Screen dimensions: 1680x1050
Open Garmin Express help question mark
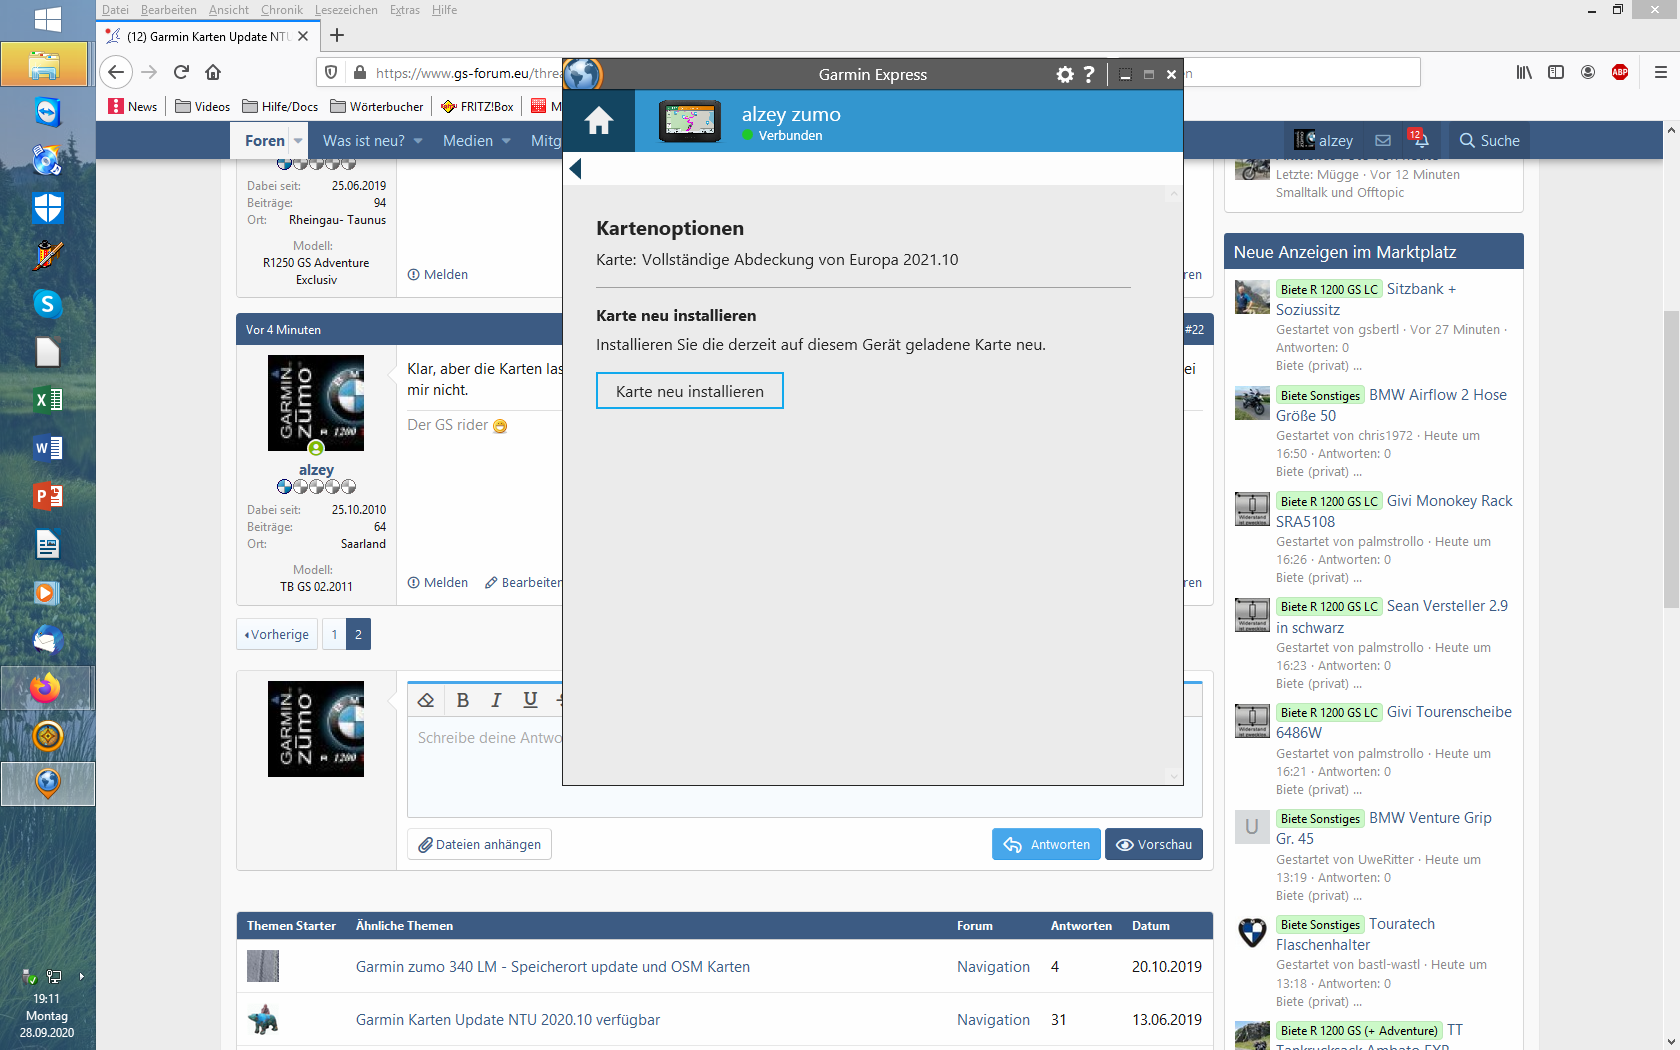(1089, 75)
